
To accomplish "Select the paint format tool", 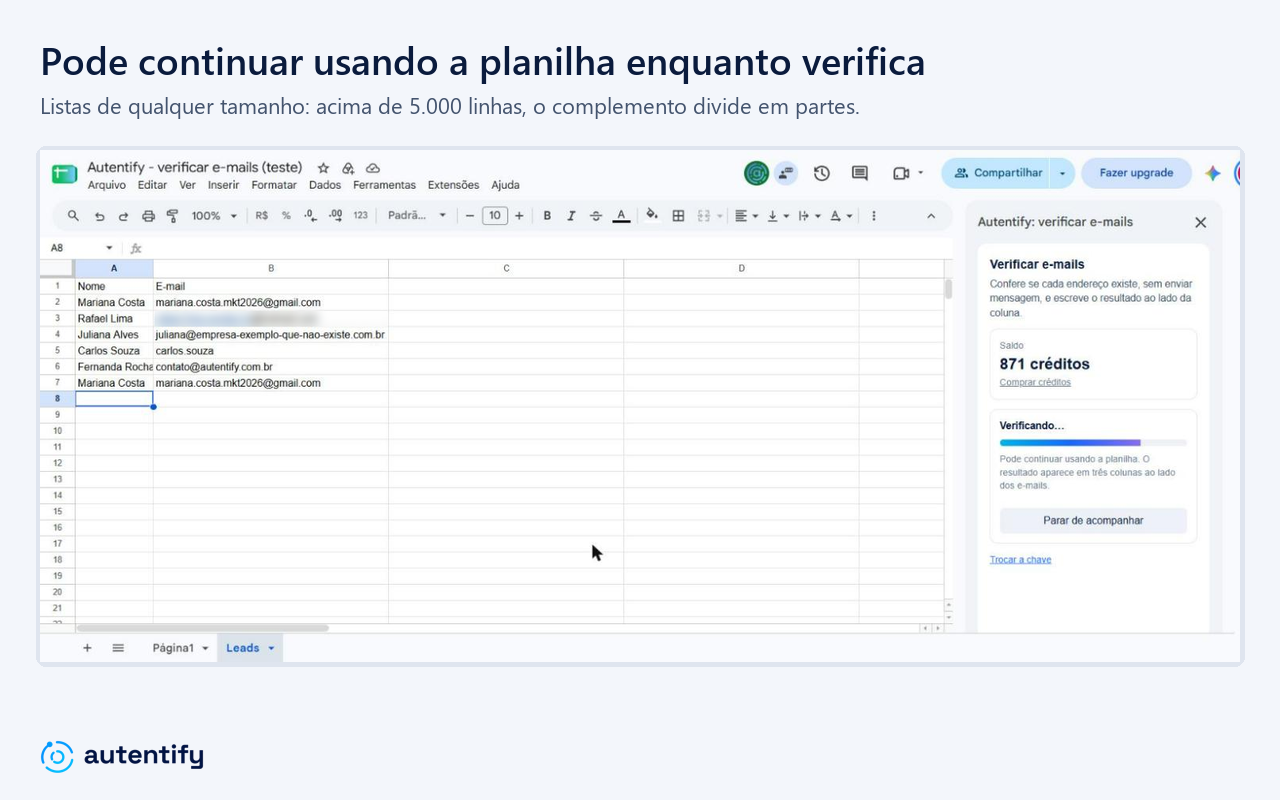I will click(172, 216).
